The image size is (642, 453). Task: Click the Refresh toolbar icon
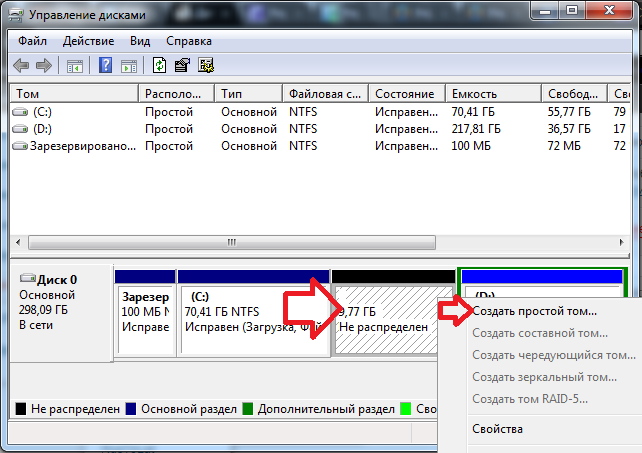click(160, 66)
